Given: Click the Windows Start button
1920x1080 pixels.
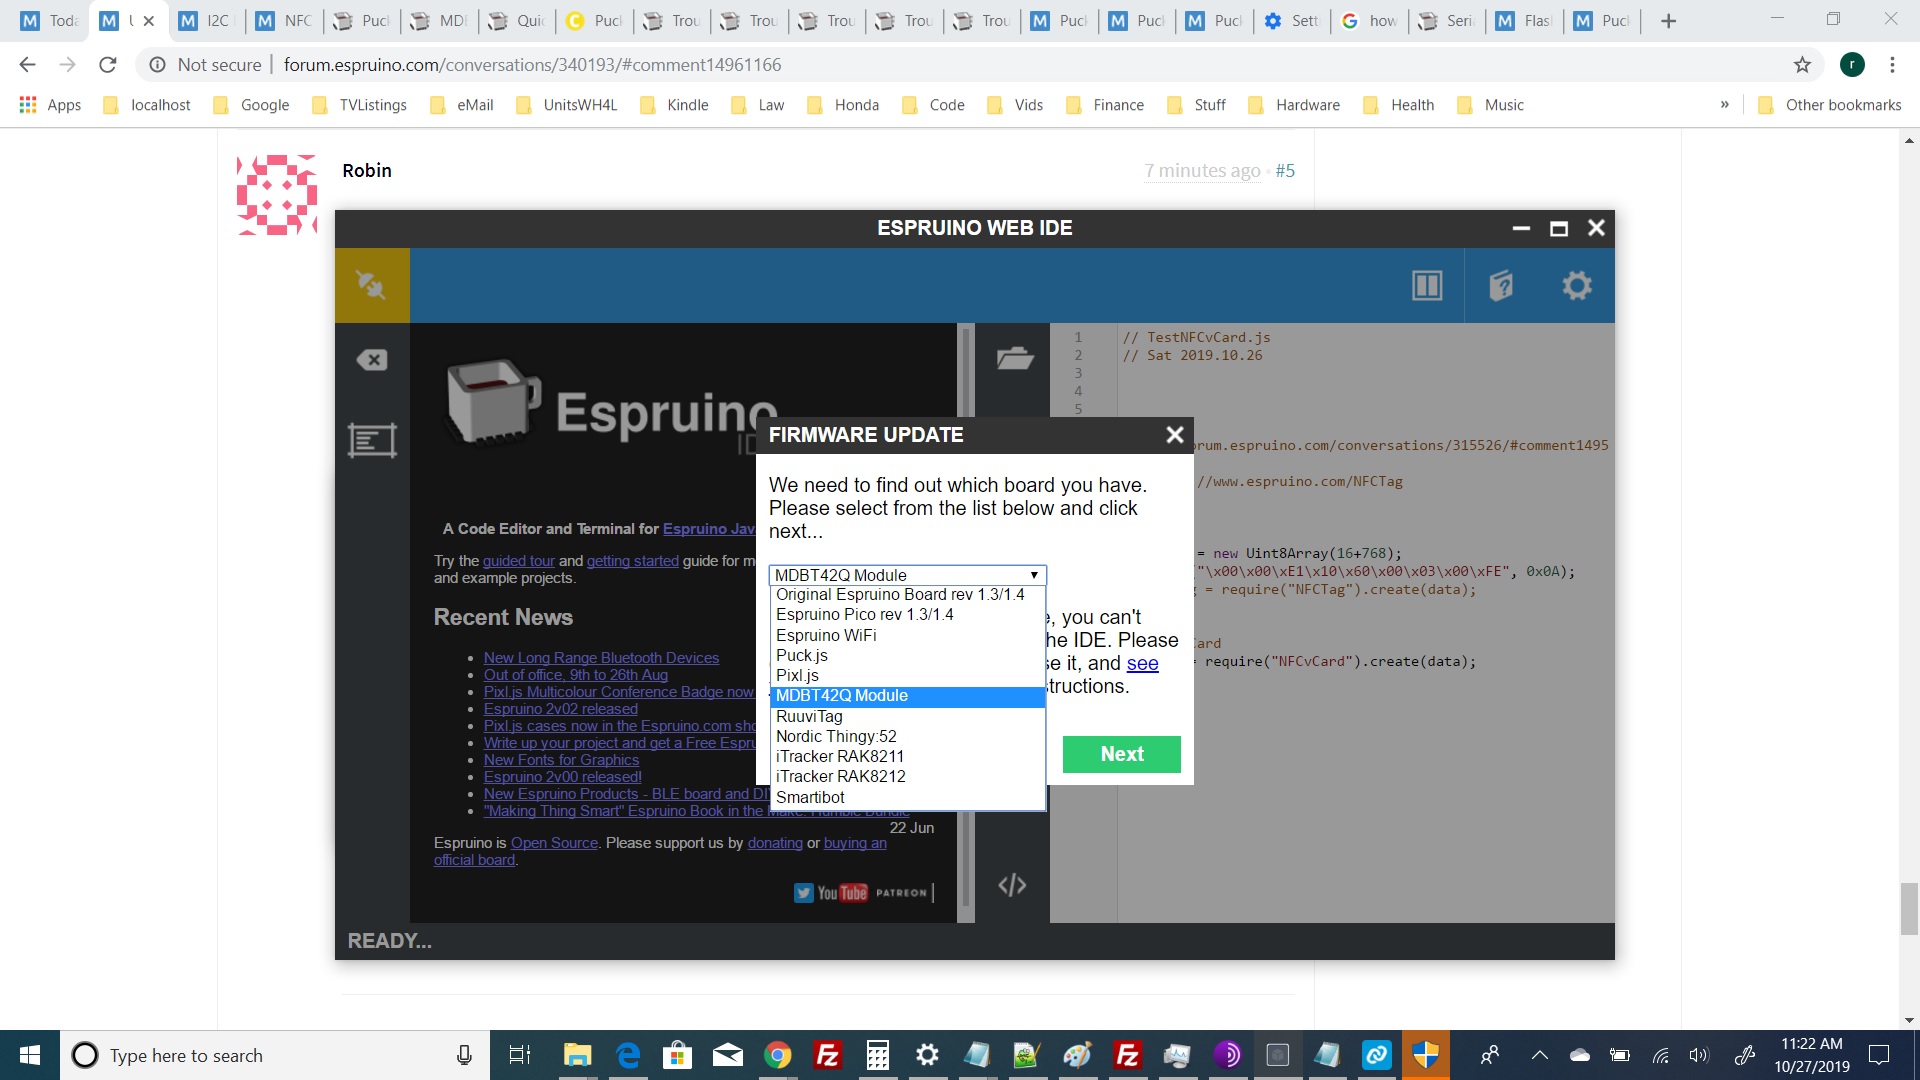Looking at the screenshot, I should (x=30, y=1055).
